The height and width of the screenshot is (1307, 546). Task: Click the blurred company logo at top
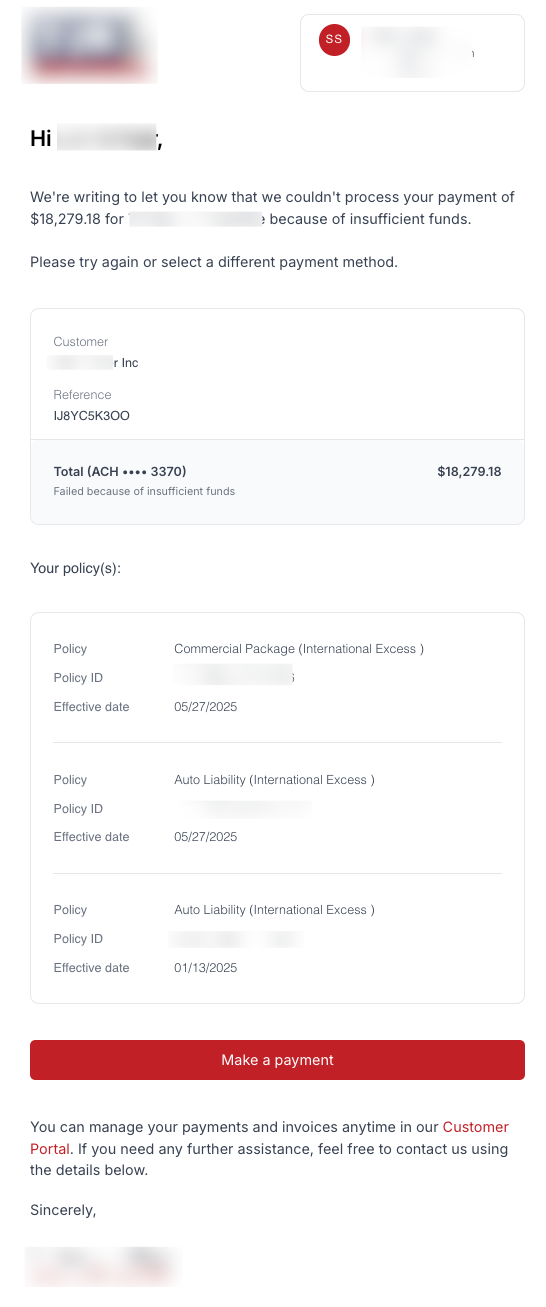90,45
